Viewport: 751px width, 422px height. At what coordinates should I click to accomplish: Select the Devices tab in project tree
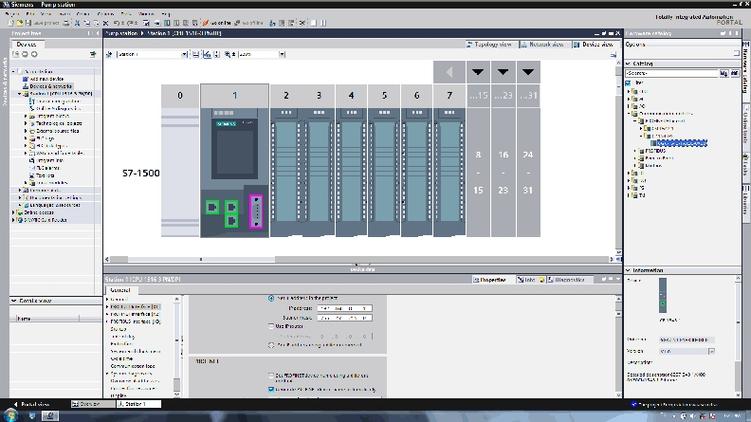point(26,44)
